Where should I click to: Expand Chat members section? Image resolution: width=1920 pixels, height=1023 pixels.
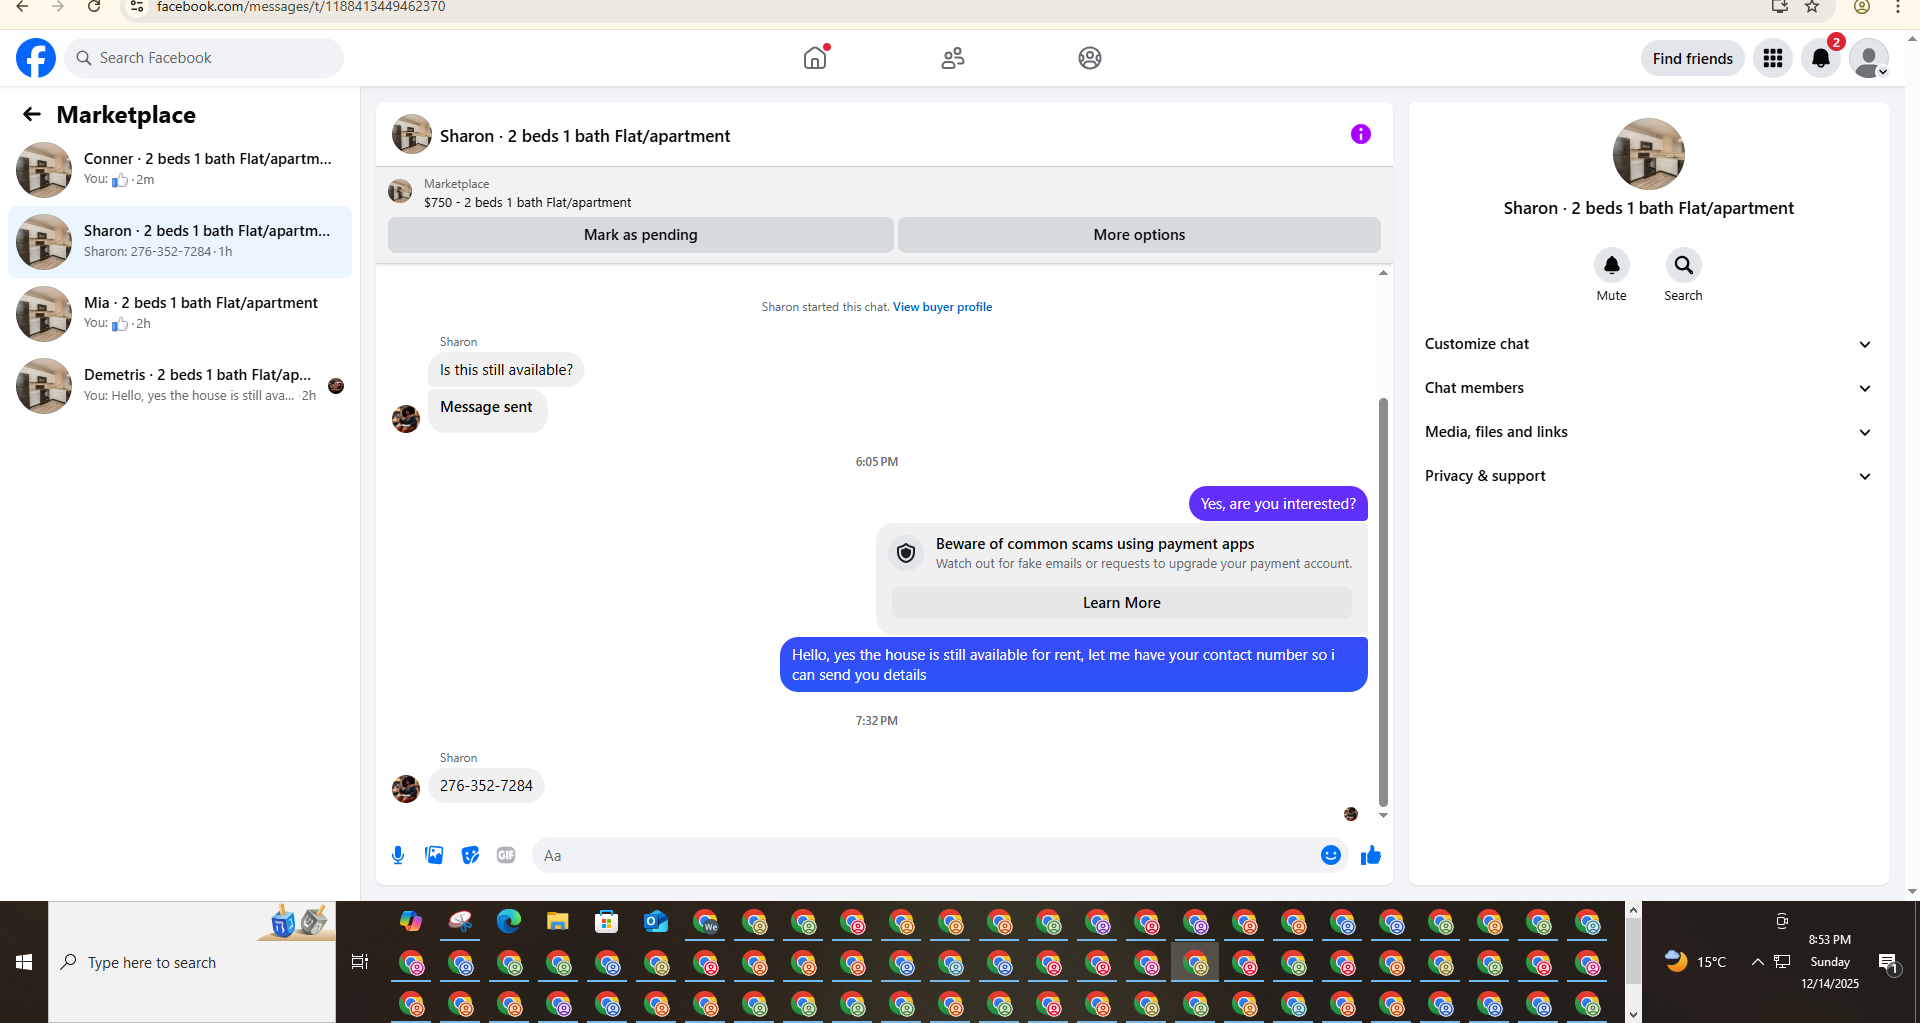pyautogui.click(x=1648, y=388)
